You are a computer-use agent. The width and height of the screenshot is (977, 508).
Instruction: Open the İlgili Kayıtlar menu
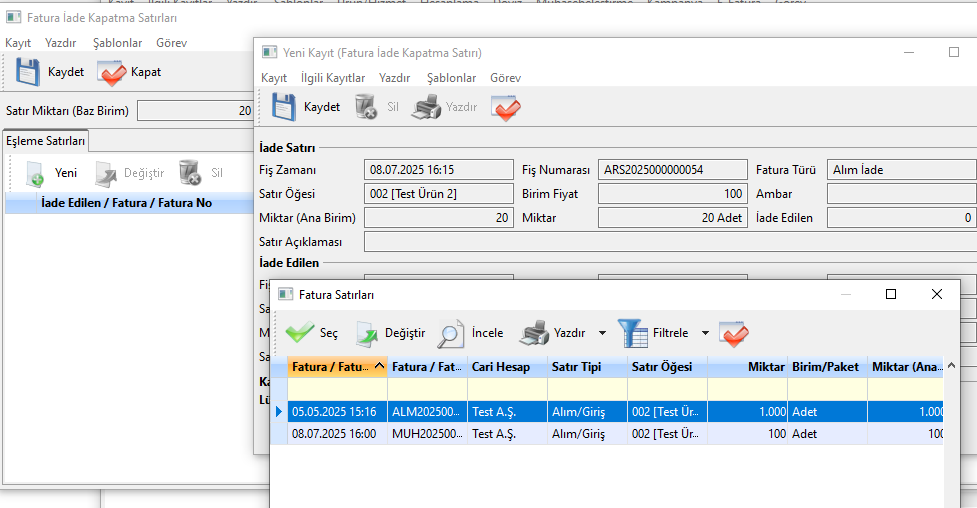click(333, 78)
